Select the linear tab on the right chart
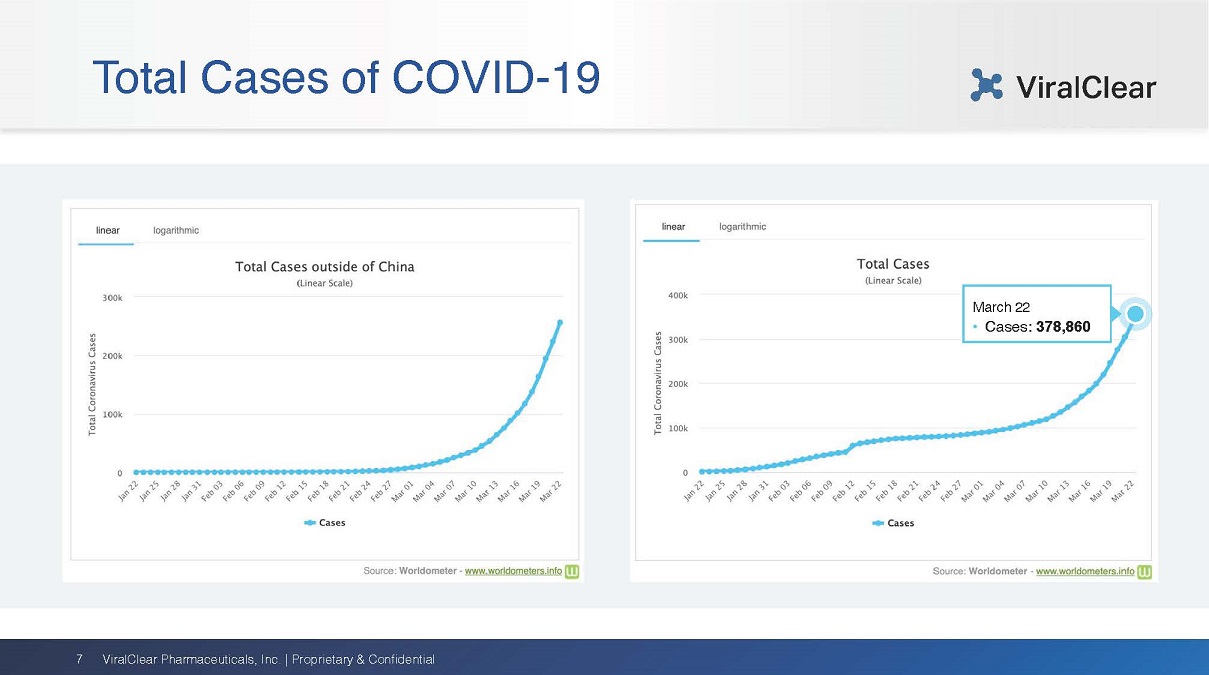This screenshot has width=1209, height=675. pos(673,226)
